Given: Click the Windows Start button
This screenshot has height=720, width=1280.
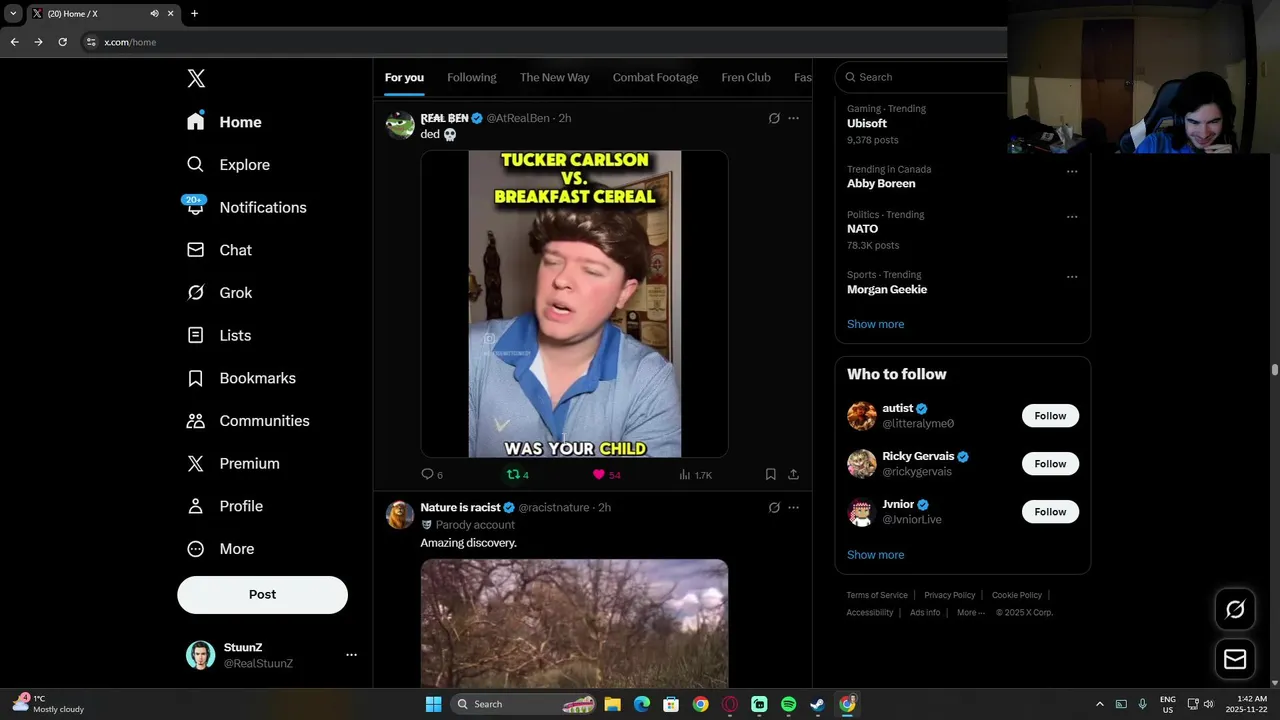Looking at the screenshot, I should coord(433,704).
